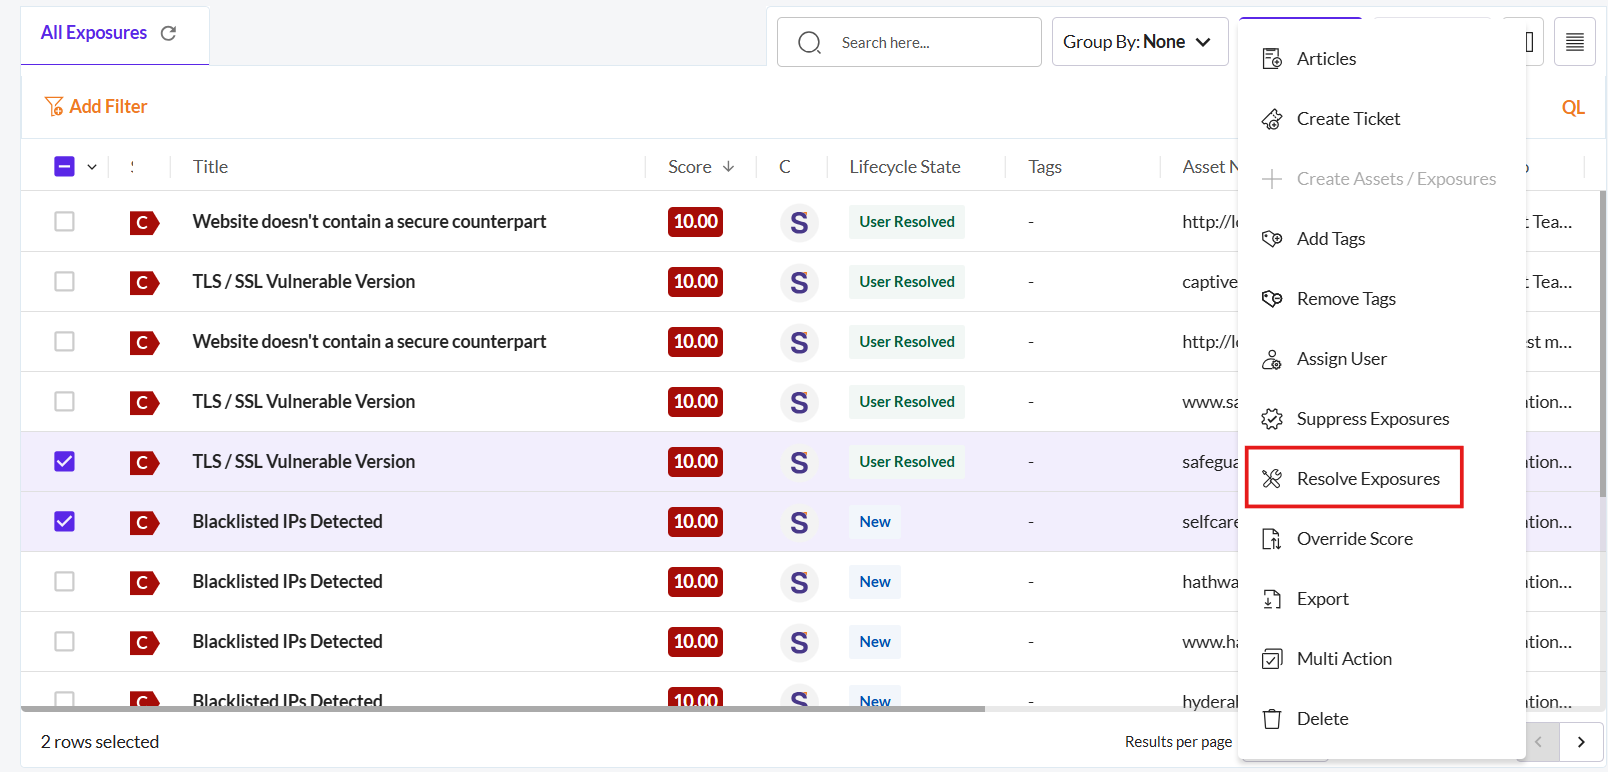The height and width of the screenshot is (772, 1608).
Task: Click the Title column header
Action: (210, 167)
